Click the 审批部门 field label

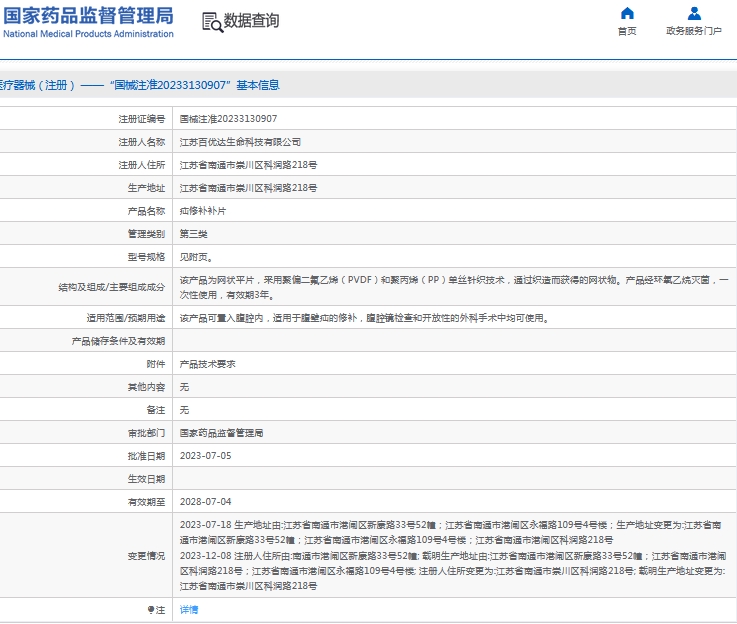[x=146, y=433]
